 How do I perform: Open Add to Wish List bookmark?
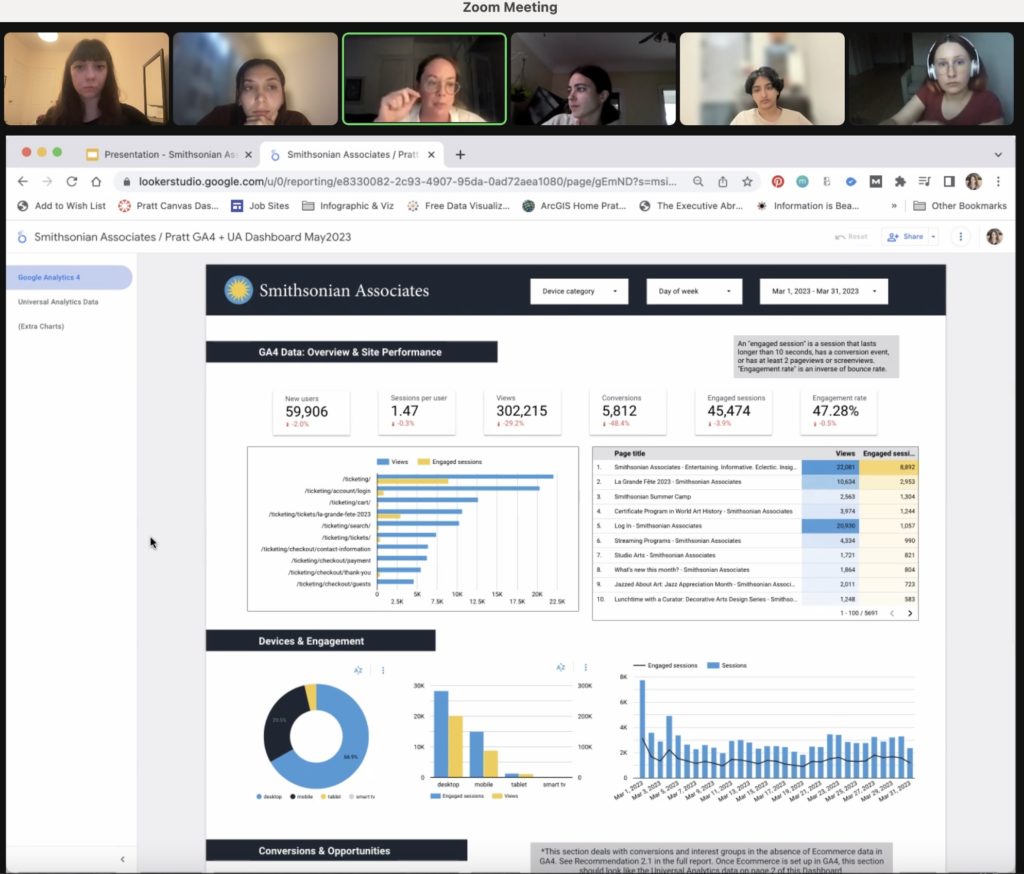pyautogui.click(x=61, y=206)
